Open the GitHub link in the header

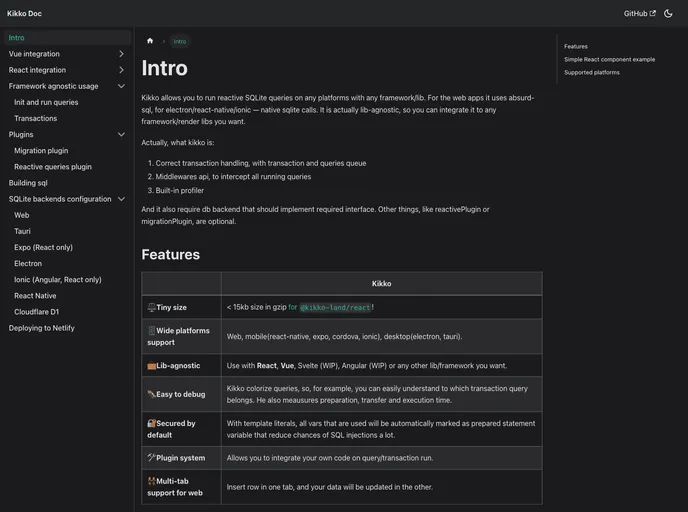pyautogui.click(x=639, y=14)
